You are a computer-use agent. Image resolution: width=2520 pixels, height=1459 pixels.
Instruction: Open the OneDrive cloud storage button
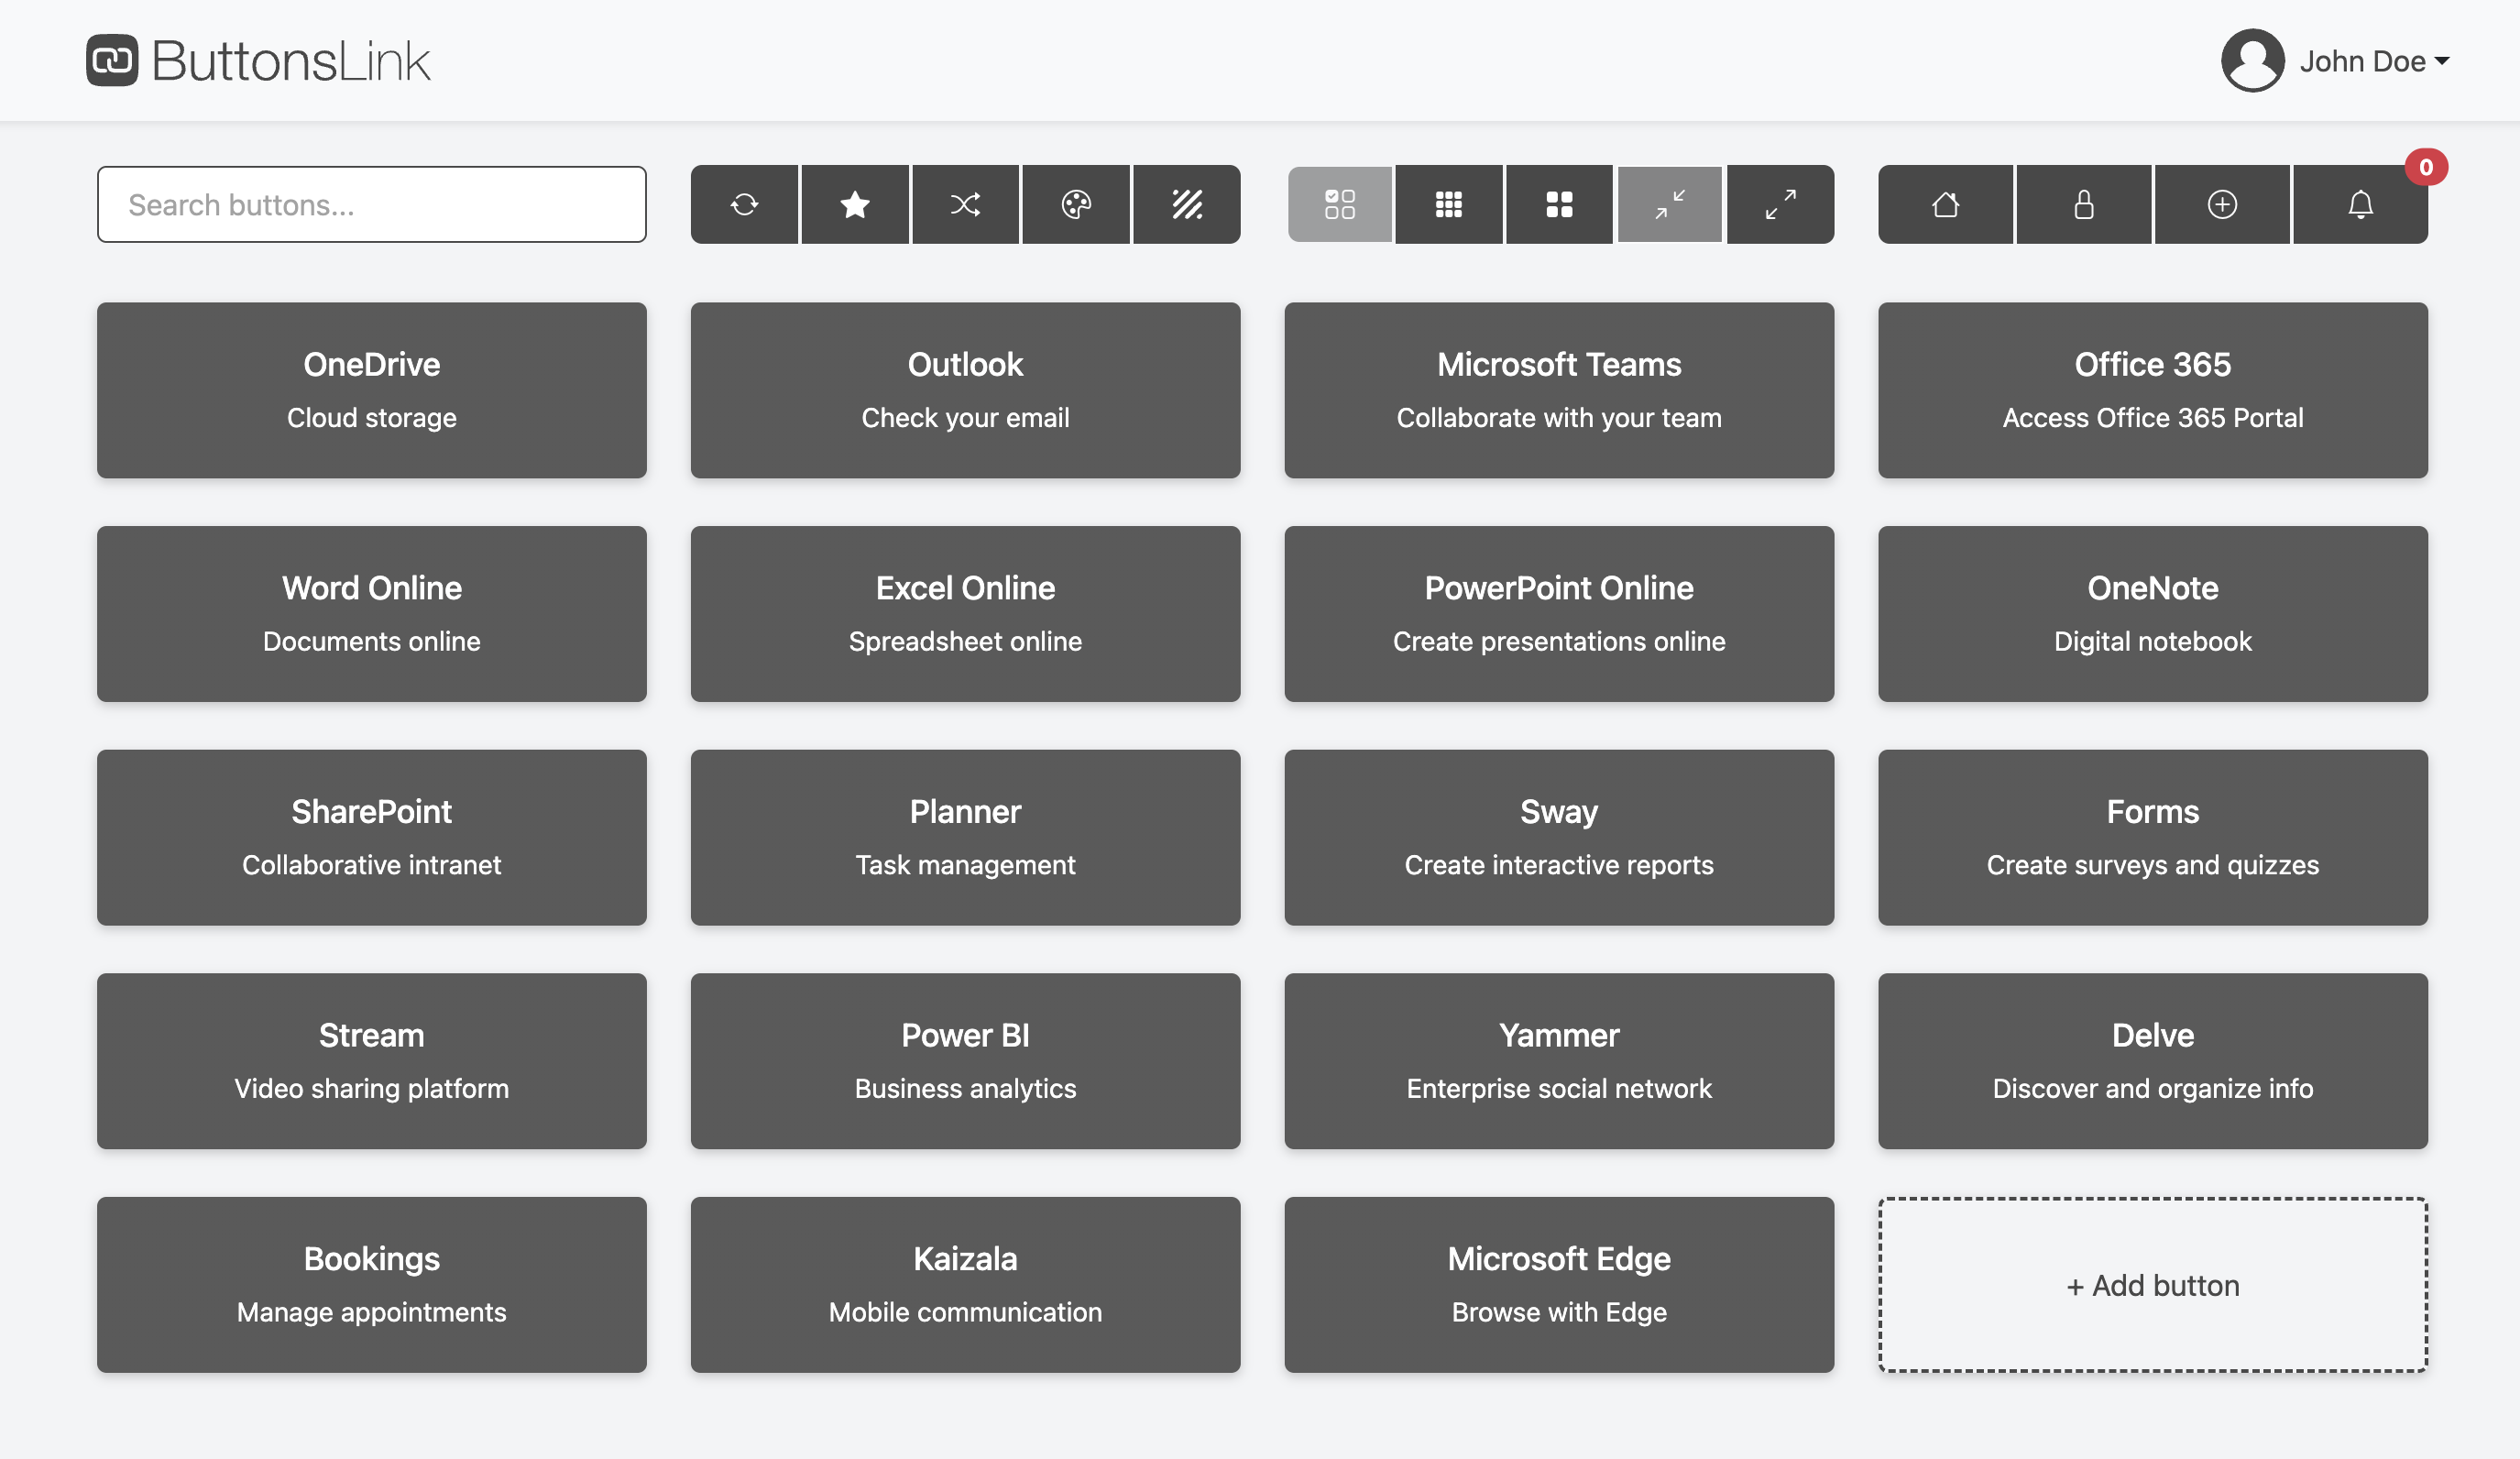372,390
